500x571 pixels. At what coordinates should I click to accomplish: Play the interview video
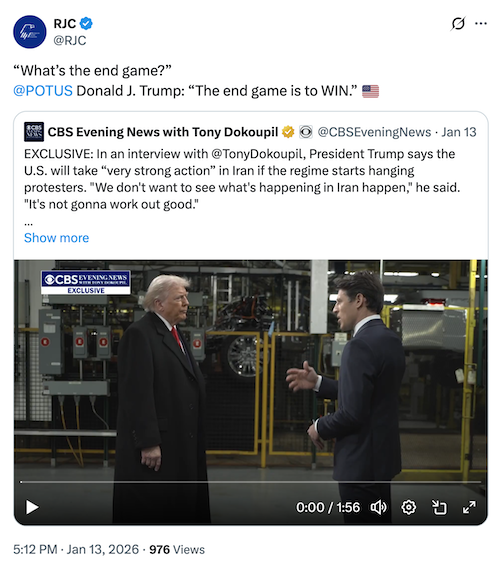pyautogui.click(x=32, y=507)
